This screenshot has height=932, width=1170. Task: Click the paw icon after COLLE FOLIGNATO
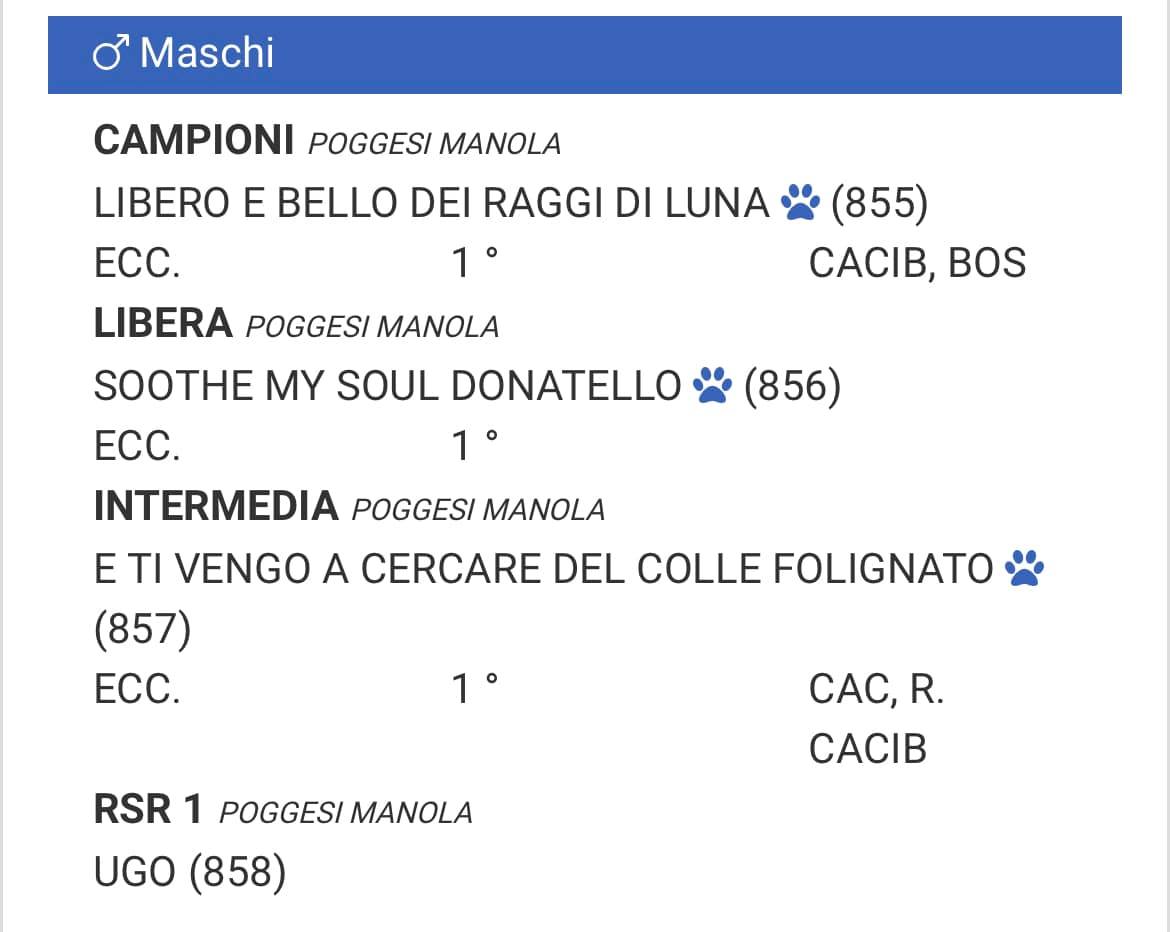(x=1024, y=569)
